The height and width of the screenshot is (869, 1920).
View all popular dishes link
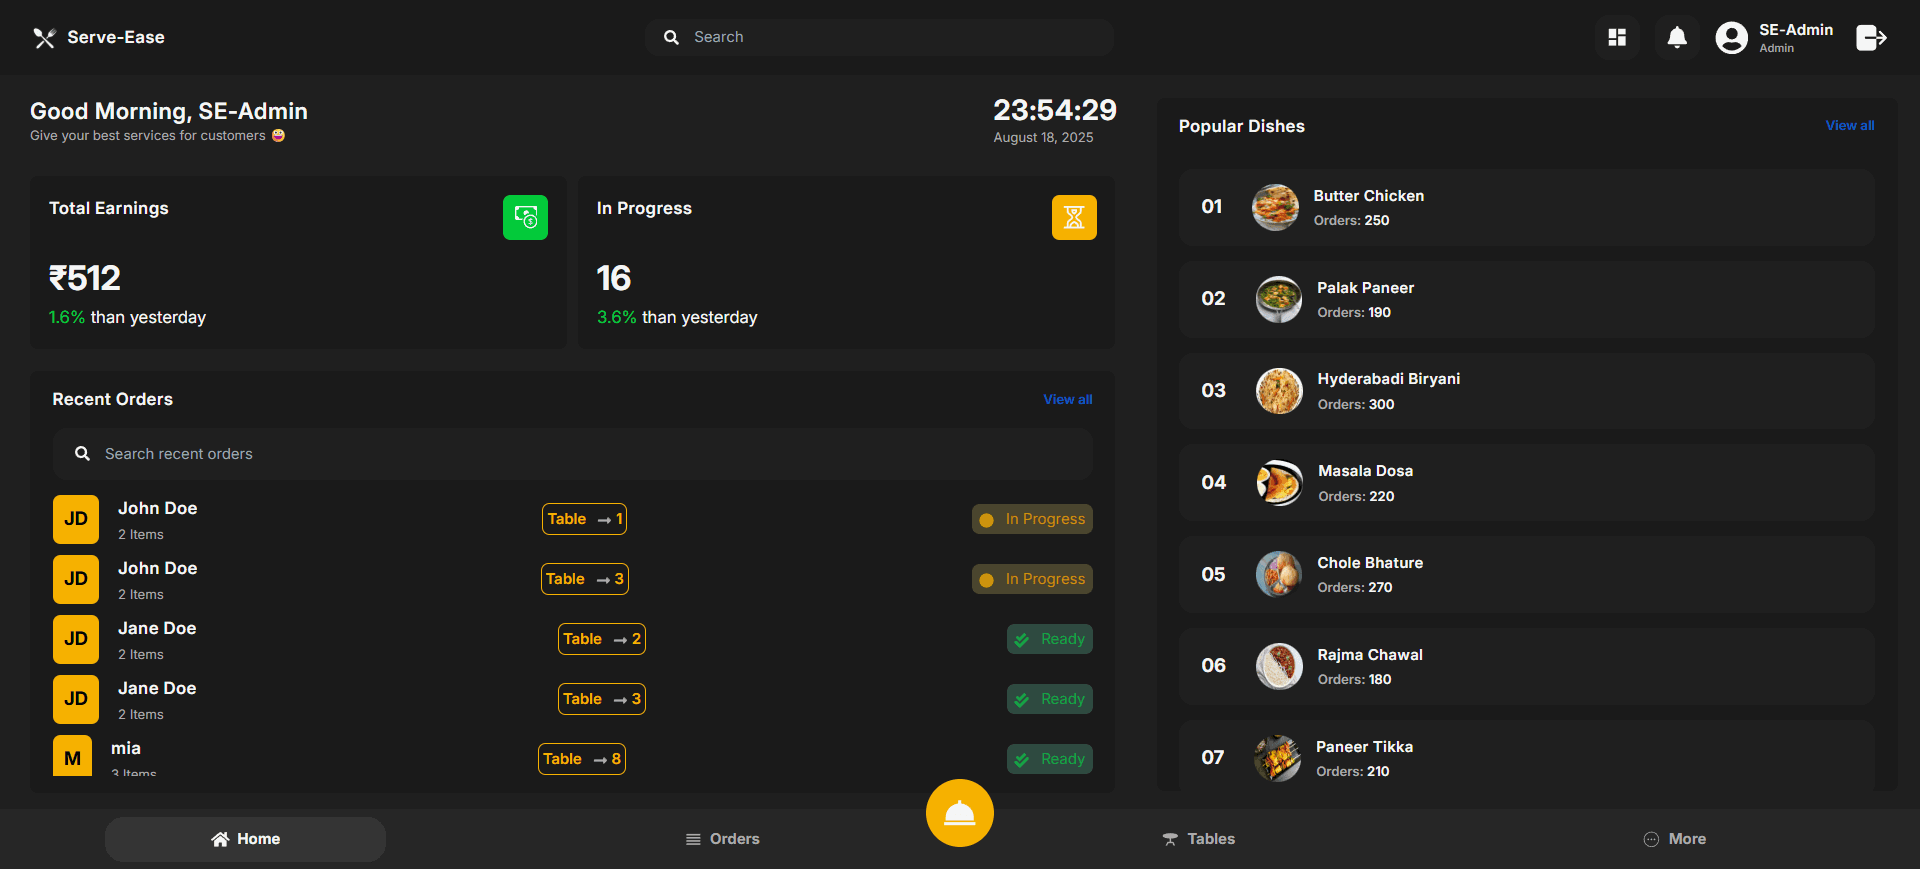[1849, 125]
